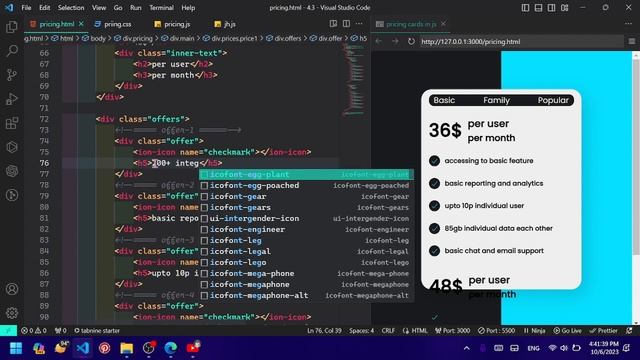Click tabnine starter in status bar
This screenshot has width=640, height=360.
click(97, 331)
